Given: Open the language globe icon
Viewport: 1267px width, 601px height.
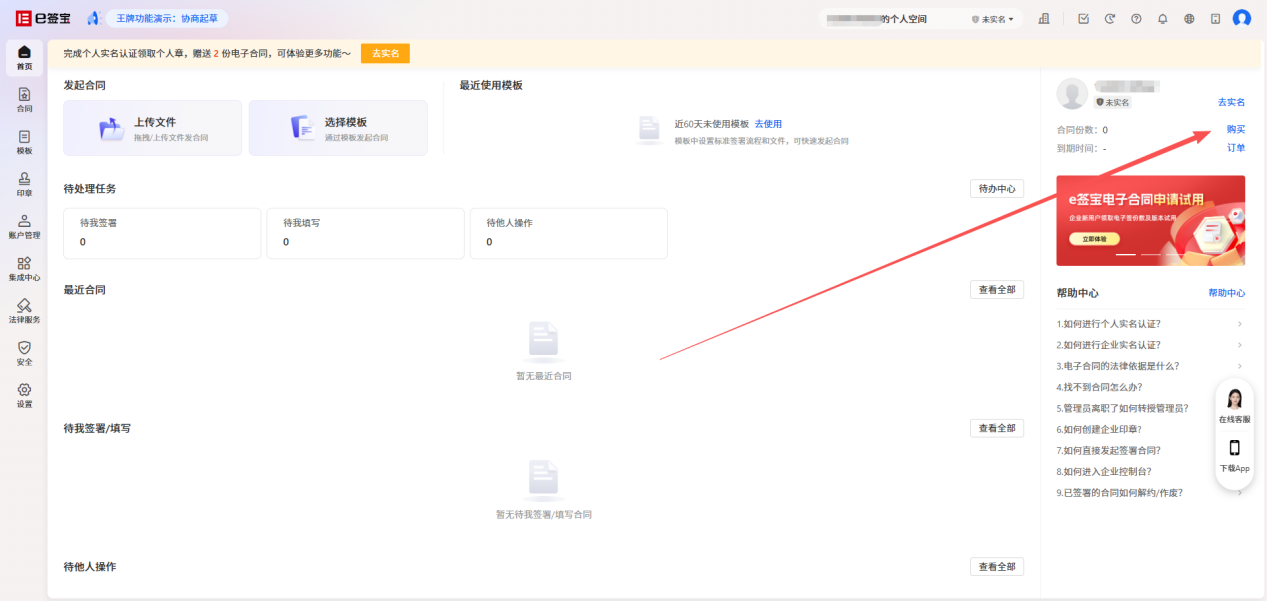Looking at the screenshot, I should (1189, 19).
